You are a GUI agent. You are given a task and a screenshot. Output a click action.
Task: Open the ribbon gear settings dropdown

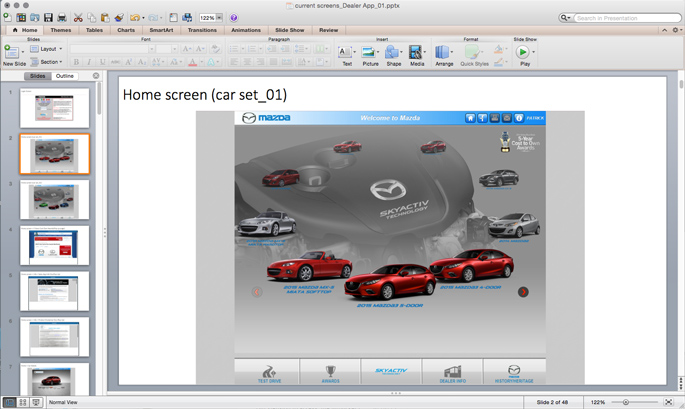coord(677,30)
